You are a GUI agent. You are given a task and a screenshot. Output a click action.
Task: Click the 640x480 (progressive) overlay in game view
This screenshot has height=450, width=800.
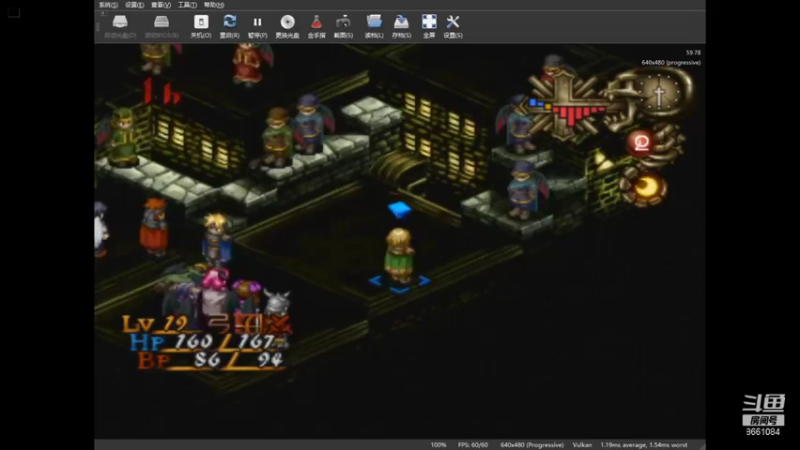(671, 62)
